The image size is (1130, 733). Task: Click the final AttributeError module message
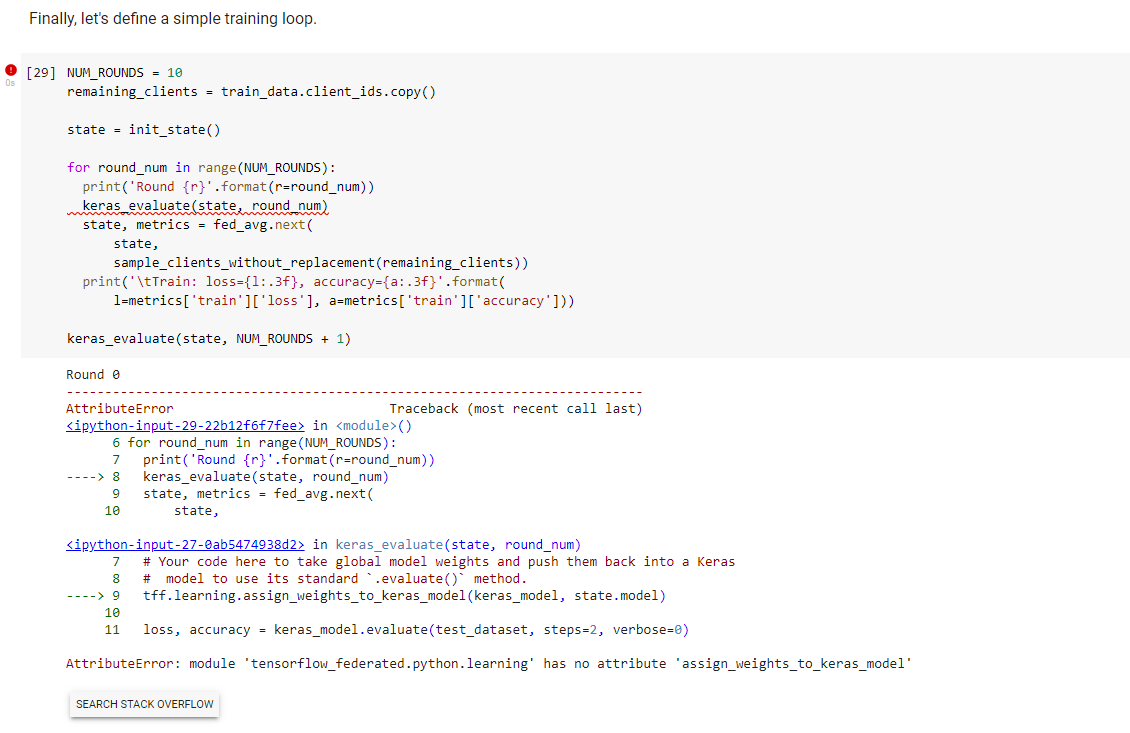[489, 664]
